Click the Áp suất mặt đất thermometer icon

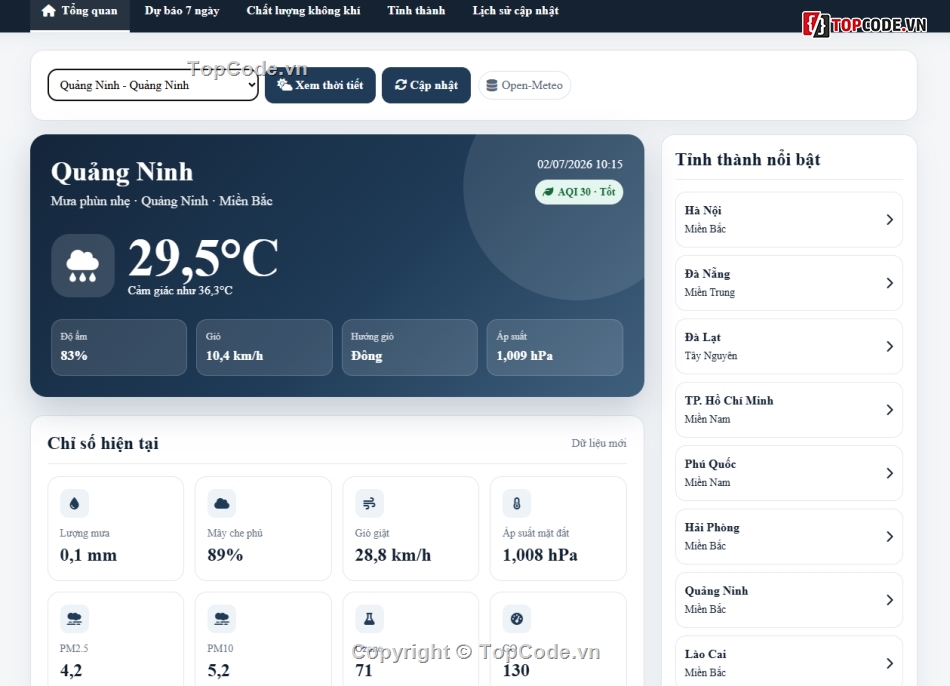[517, 504]
